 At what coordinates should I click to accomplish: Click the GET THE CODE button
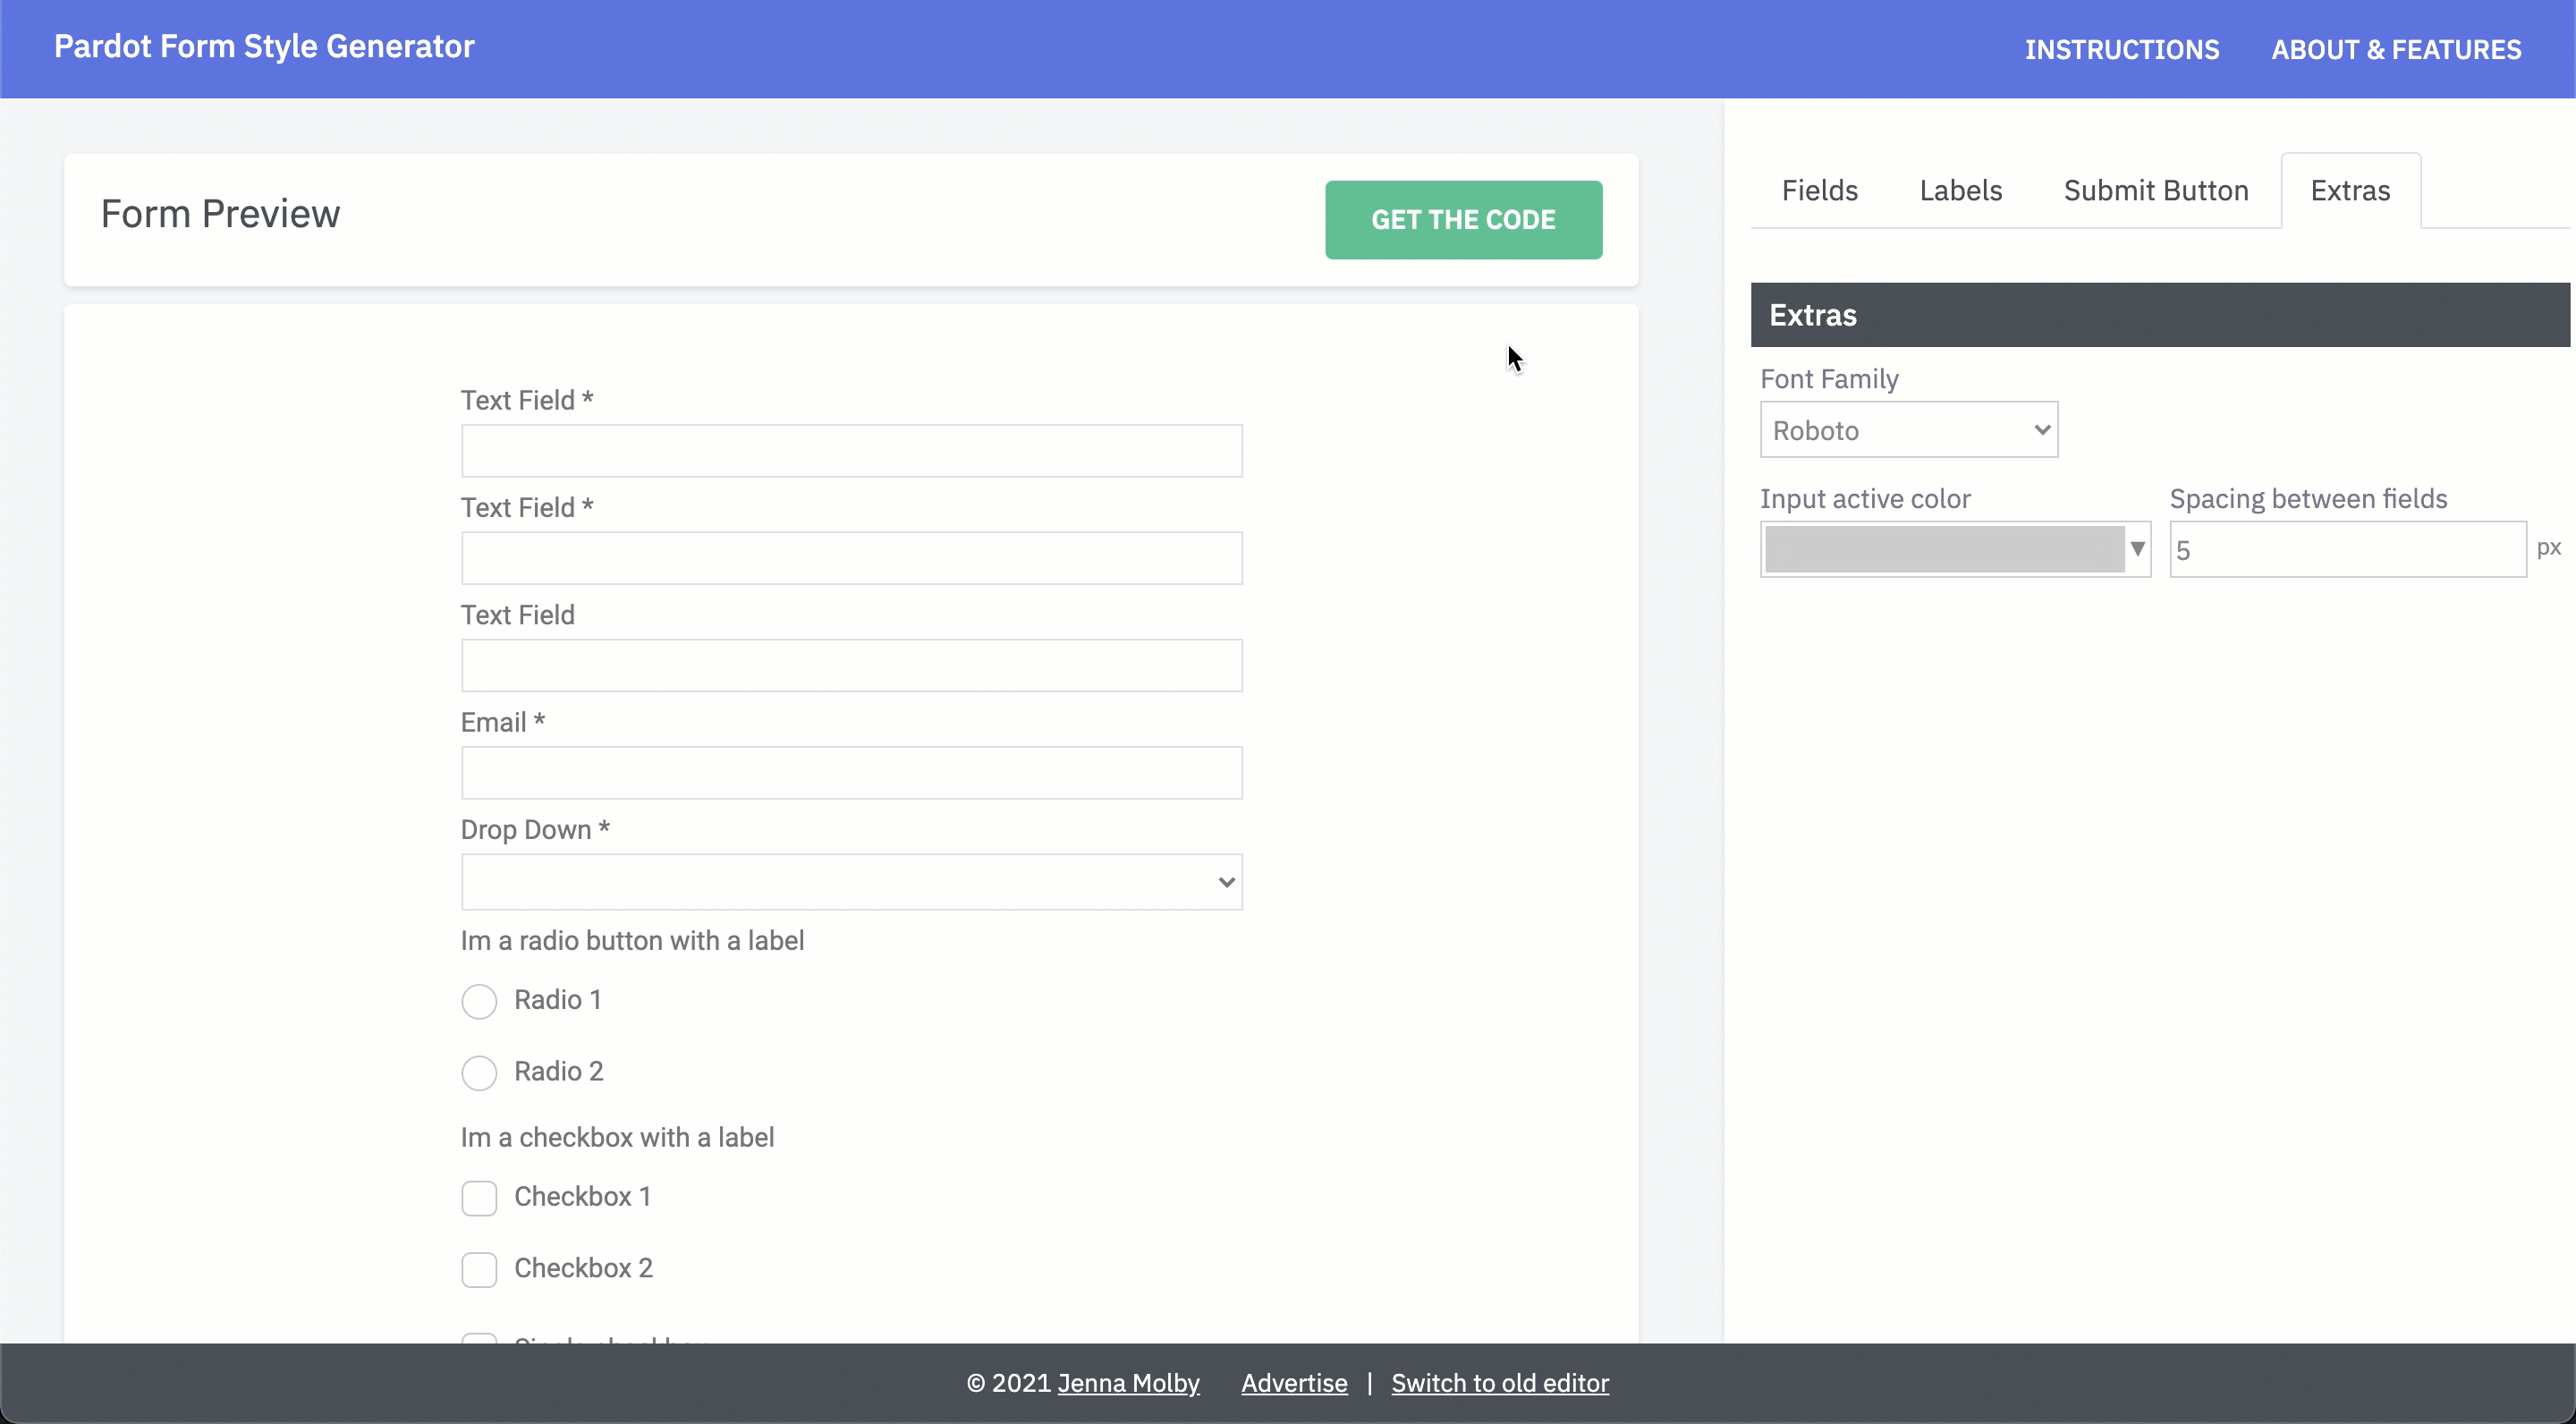click(1463, 220)
